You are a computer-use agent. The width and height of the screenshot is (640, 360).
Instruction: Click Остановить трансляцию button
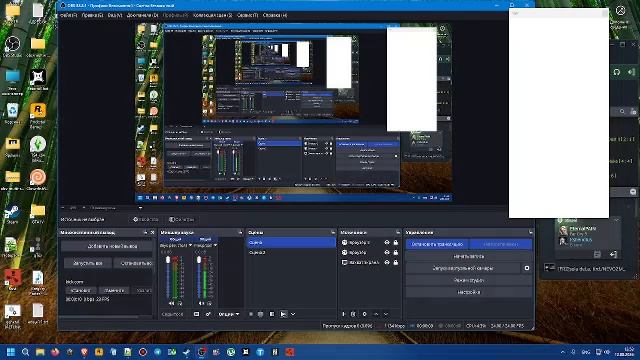pyautogui.click(x=437, y=244)
